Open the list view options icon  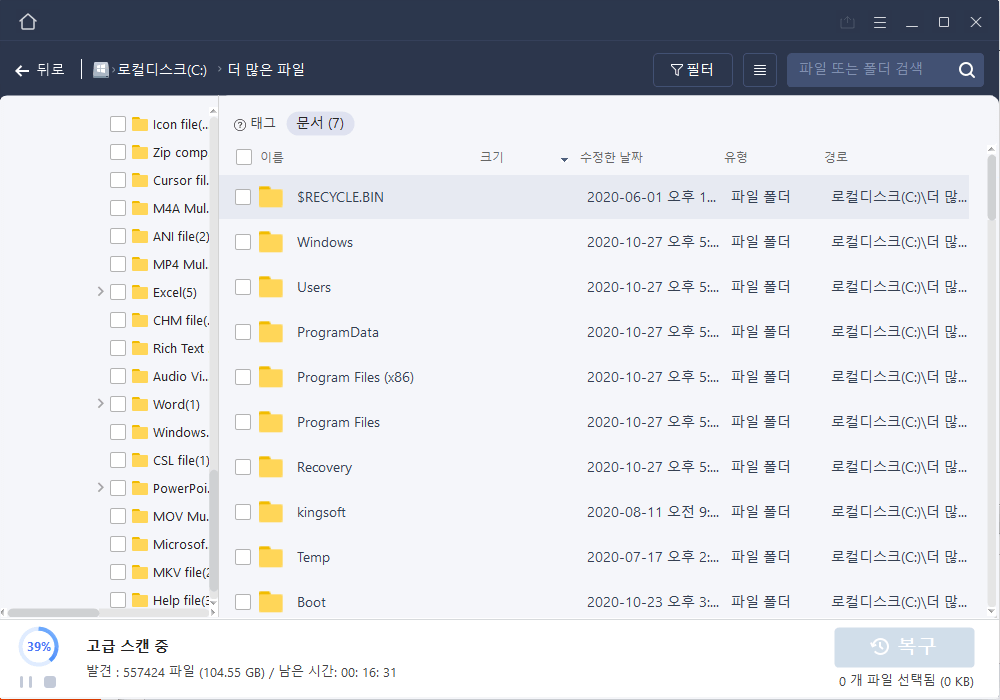pyautogui.click(x=759, y=70)
